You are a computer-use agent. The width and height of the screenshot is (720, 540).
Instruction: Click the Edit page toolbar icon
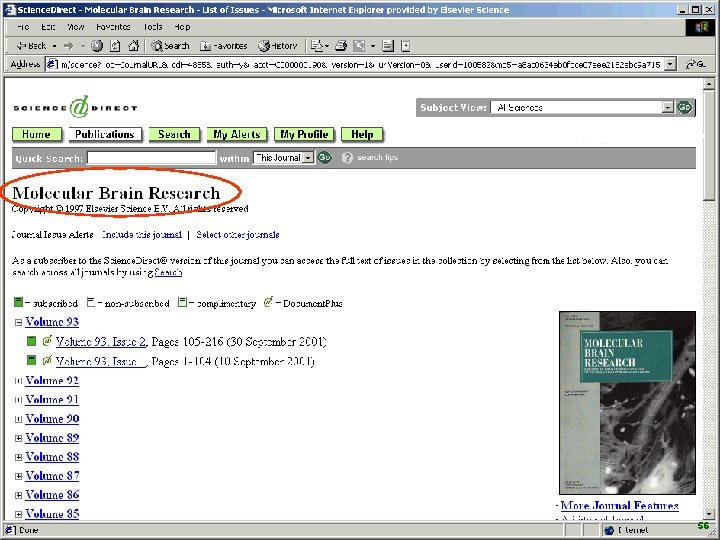(x=359, y=46)
